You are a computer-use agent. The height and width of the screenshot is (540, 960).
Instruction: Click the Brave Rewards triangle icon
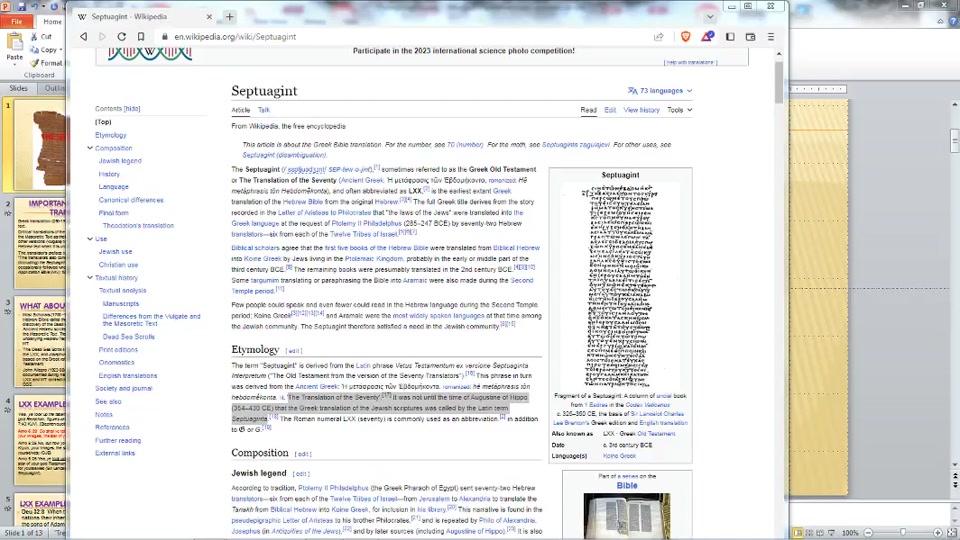click(708, 37)
